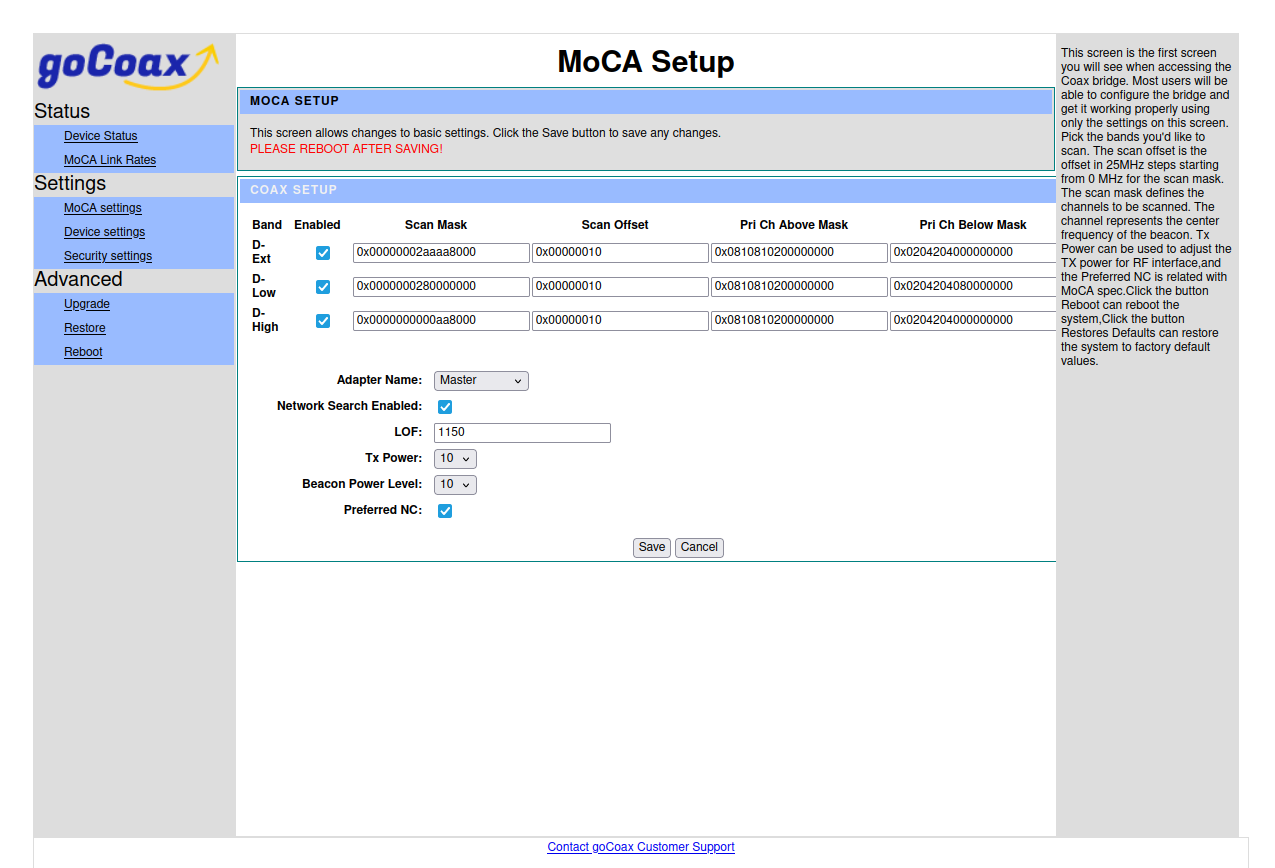
Task: Open the Adapter Name dropdown
Action: point(481,380)
